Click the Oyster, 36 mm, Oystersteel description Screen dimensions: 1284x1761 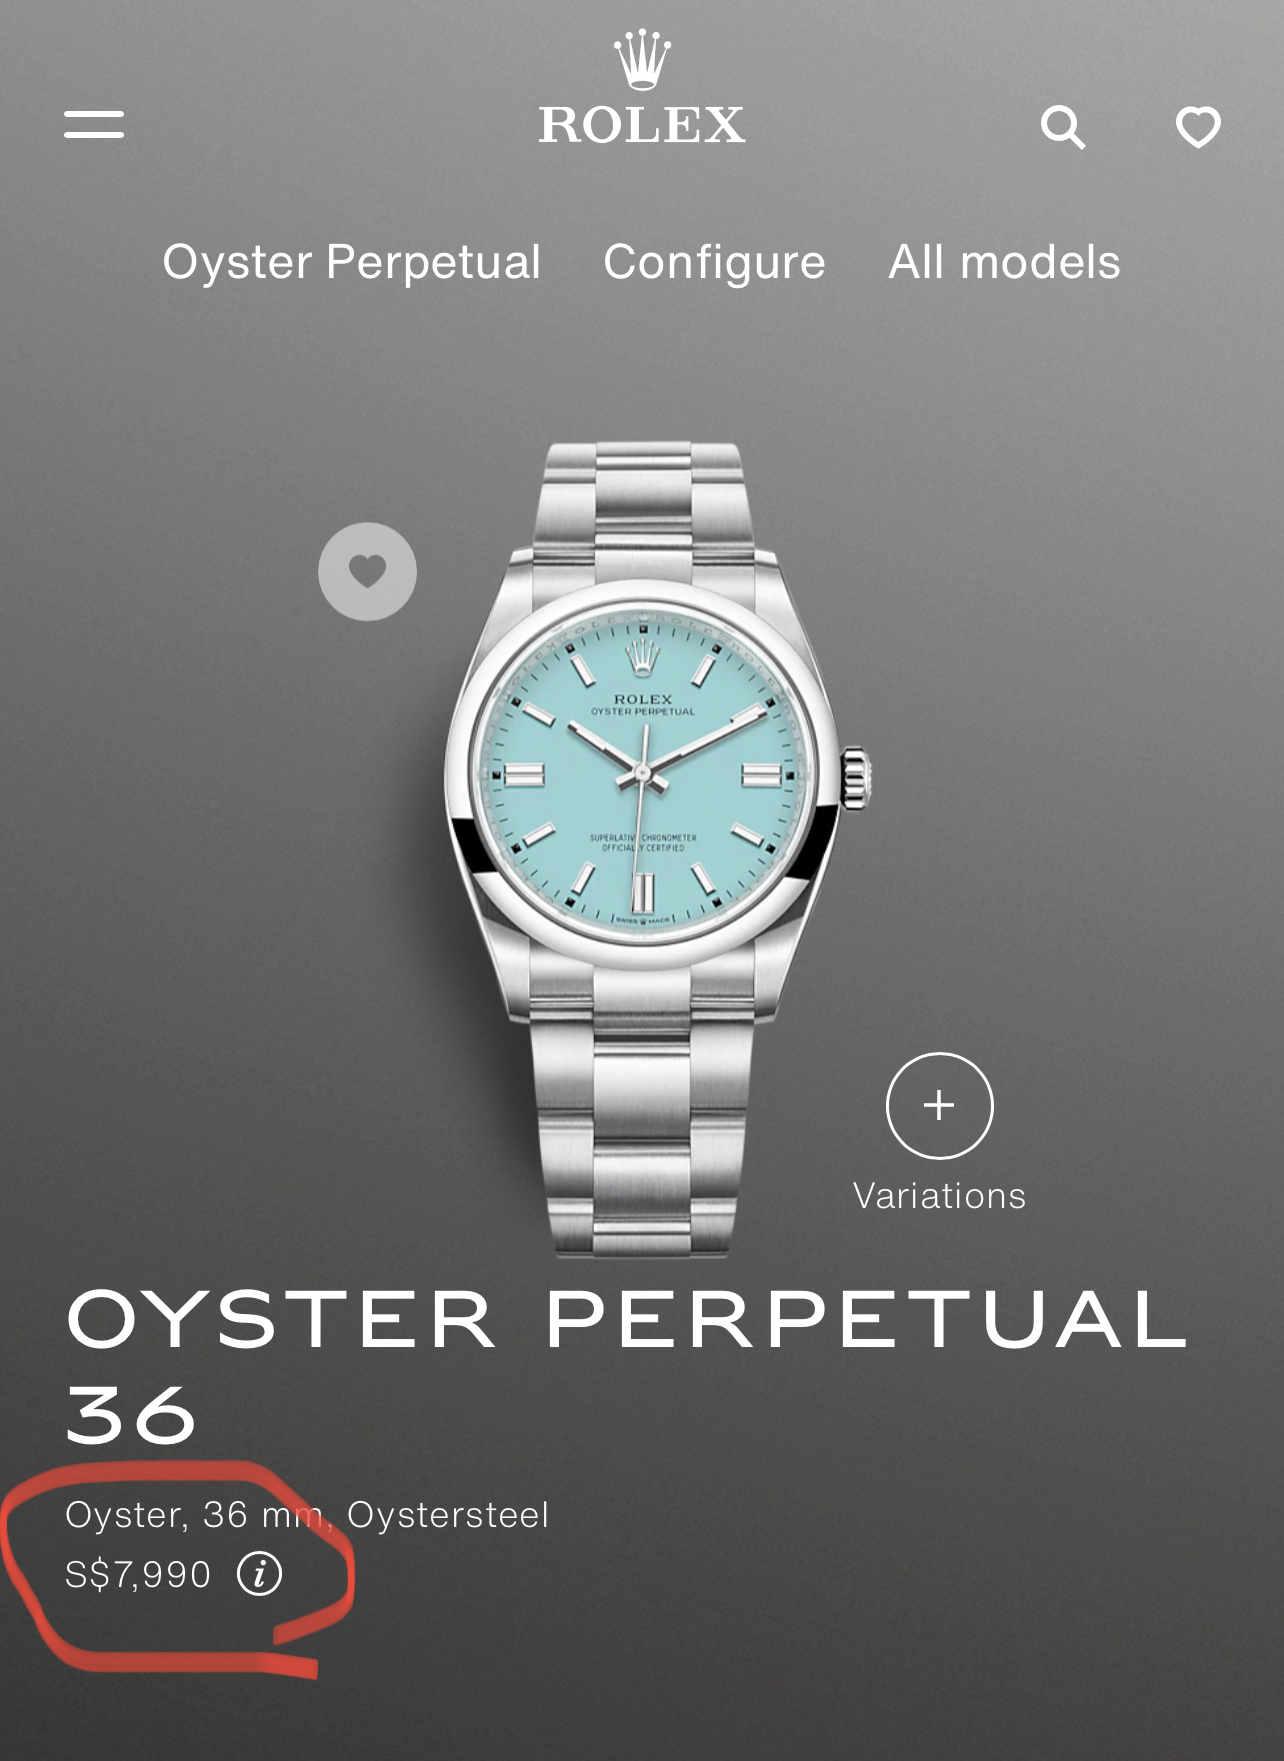tap(307, 1515)
